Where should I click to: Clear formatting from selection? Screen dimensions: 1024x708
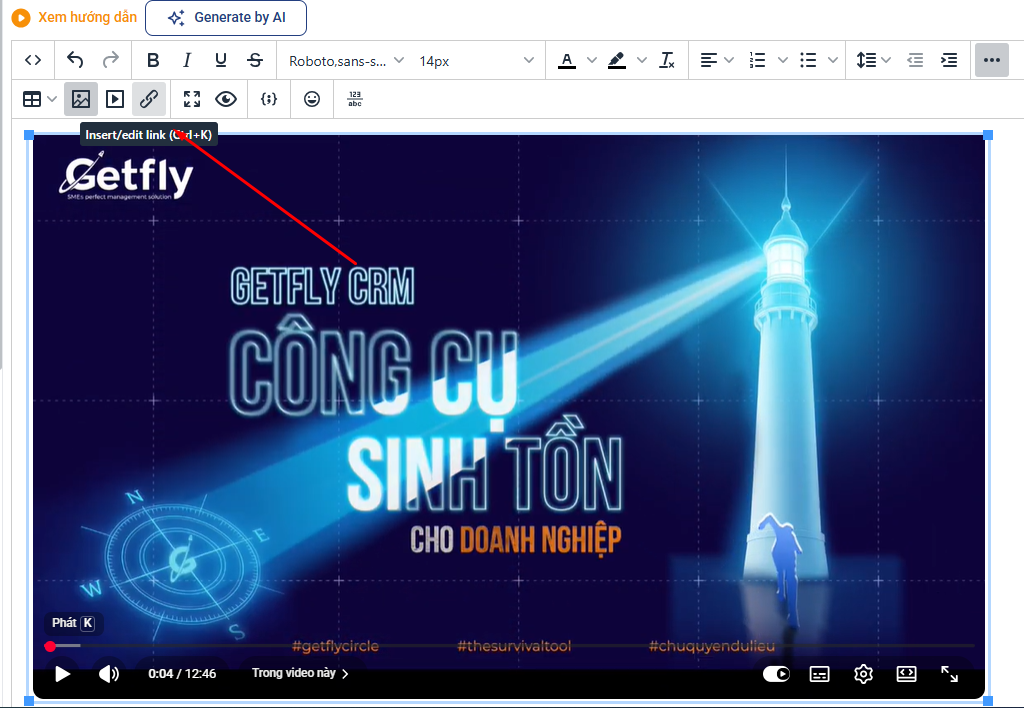click(x=667, y=60)
